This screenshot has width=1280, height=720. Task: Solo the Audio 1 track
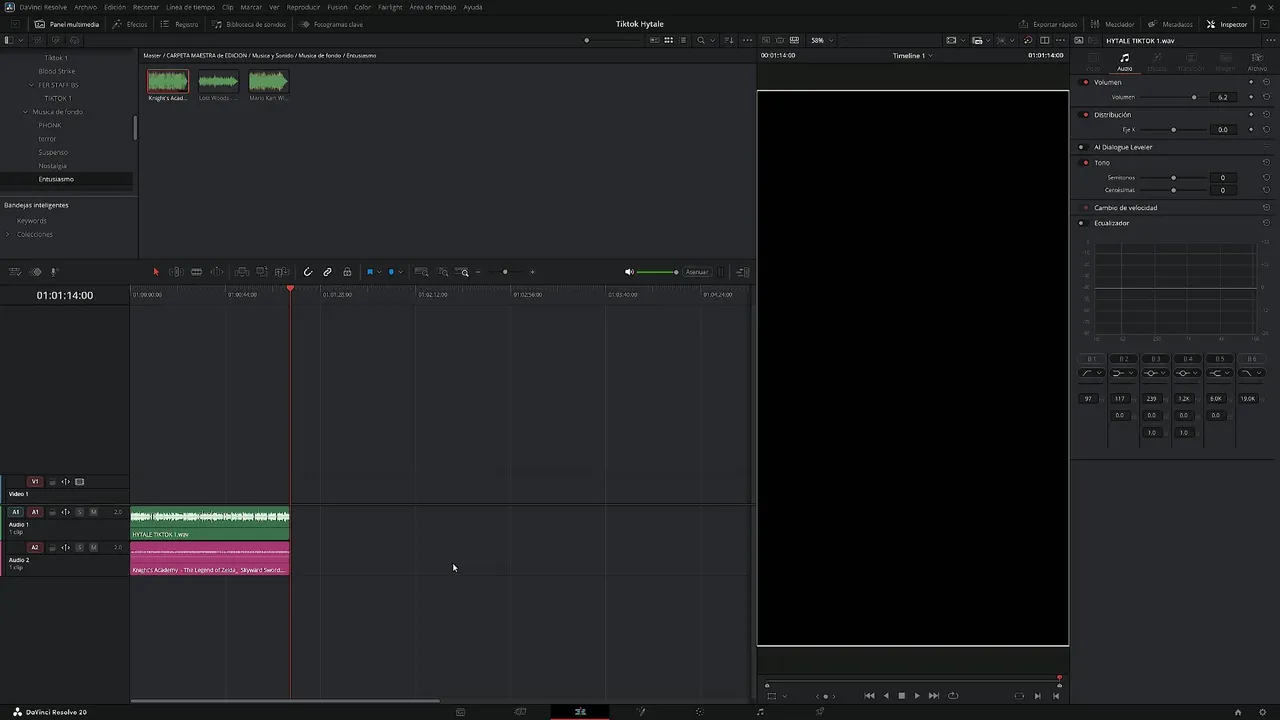point(80,512)
